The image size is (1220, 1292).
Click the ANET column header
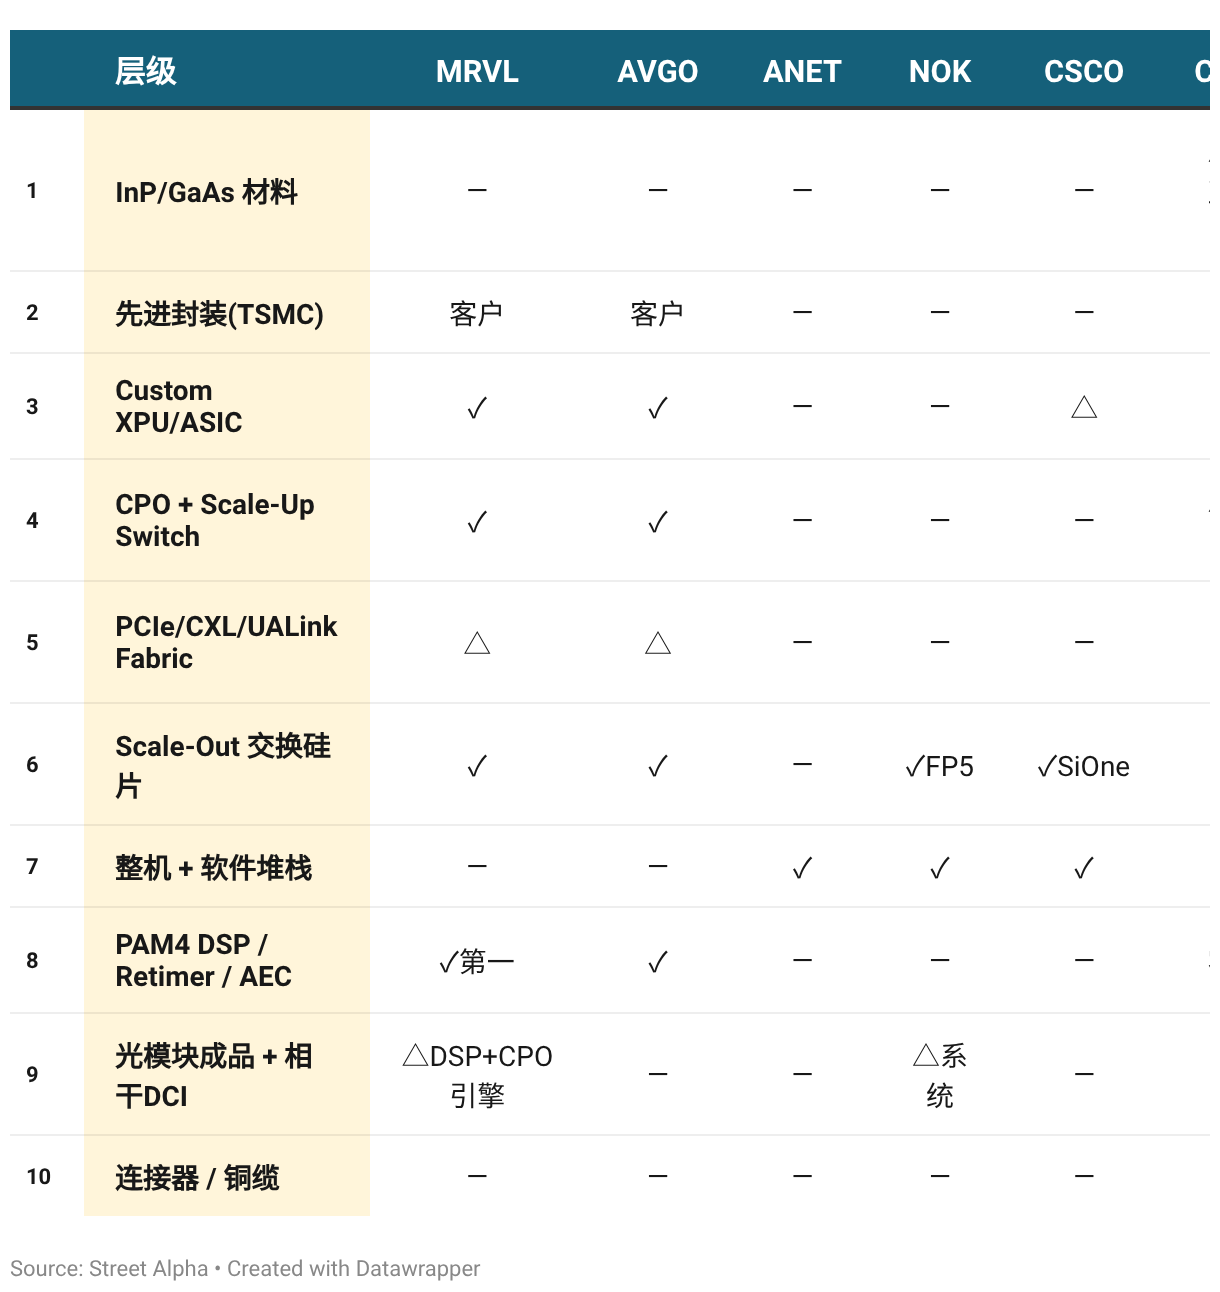point(802,71)
